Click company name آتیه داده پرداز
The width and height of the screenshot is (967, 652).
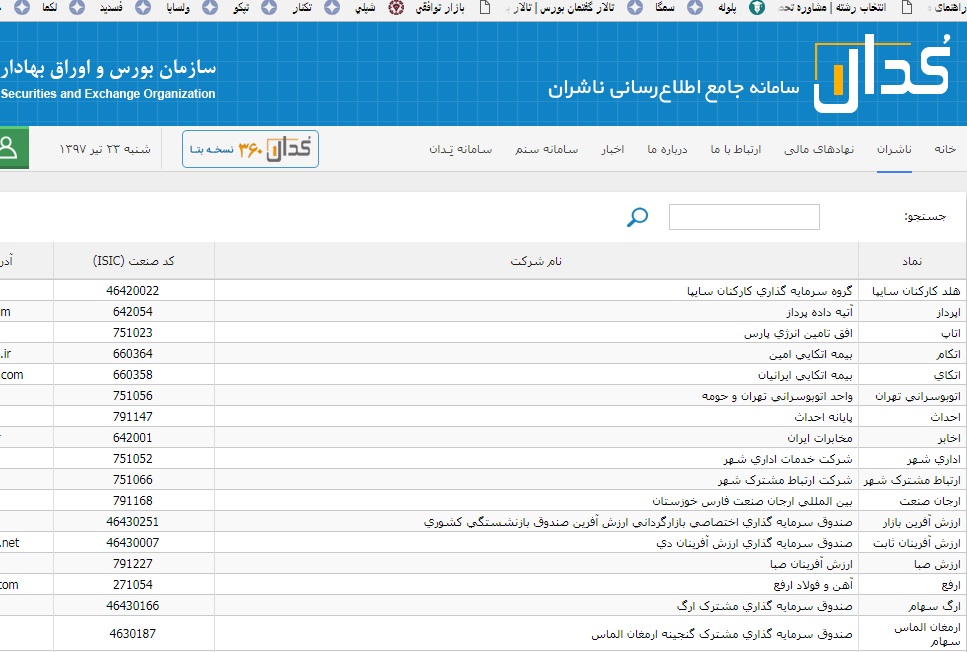click(x=820, y=312)
